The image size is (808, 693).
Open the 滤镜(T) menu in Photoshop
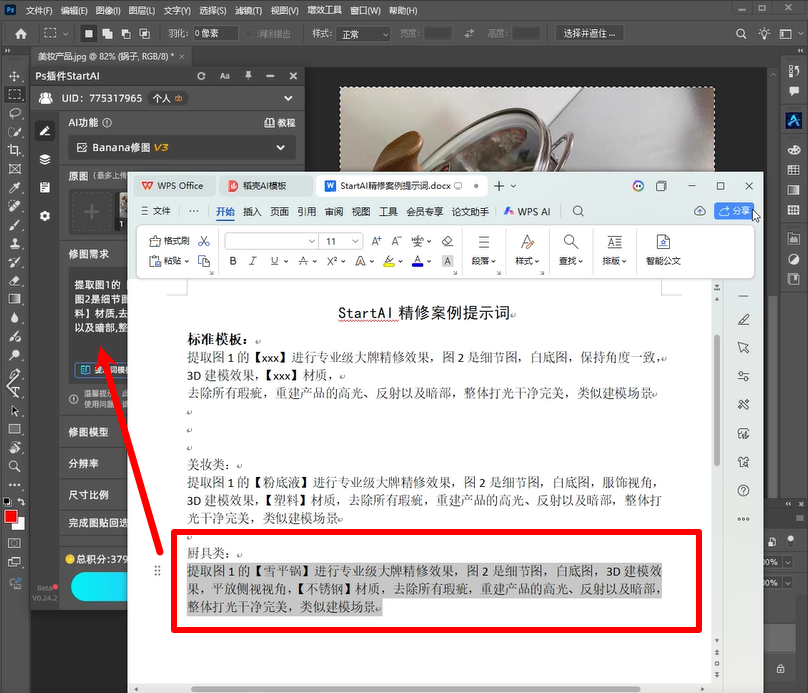point(248,10)
